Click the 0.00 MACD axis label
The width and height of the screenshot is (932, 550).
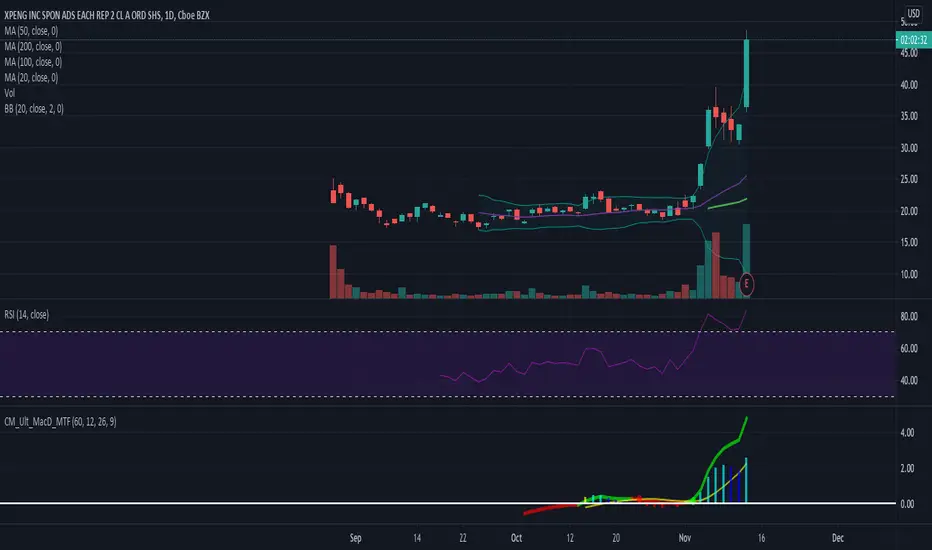coord(907,504)
